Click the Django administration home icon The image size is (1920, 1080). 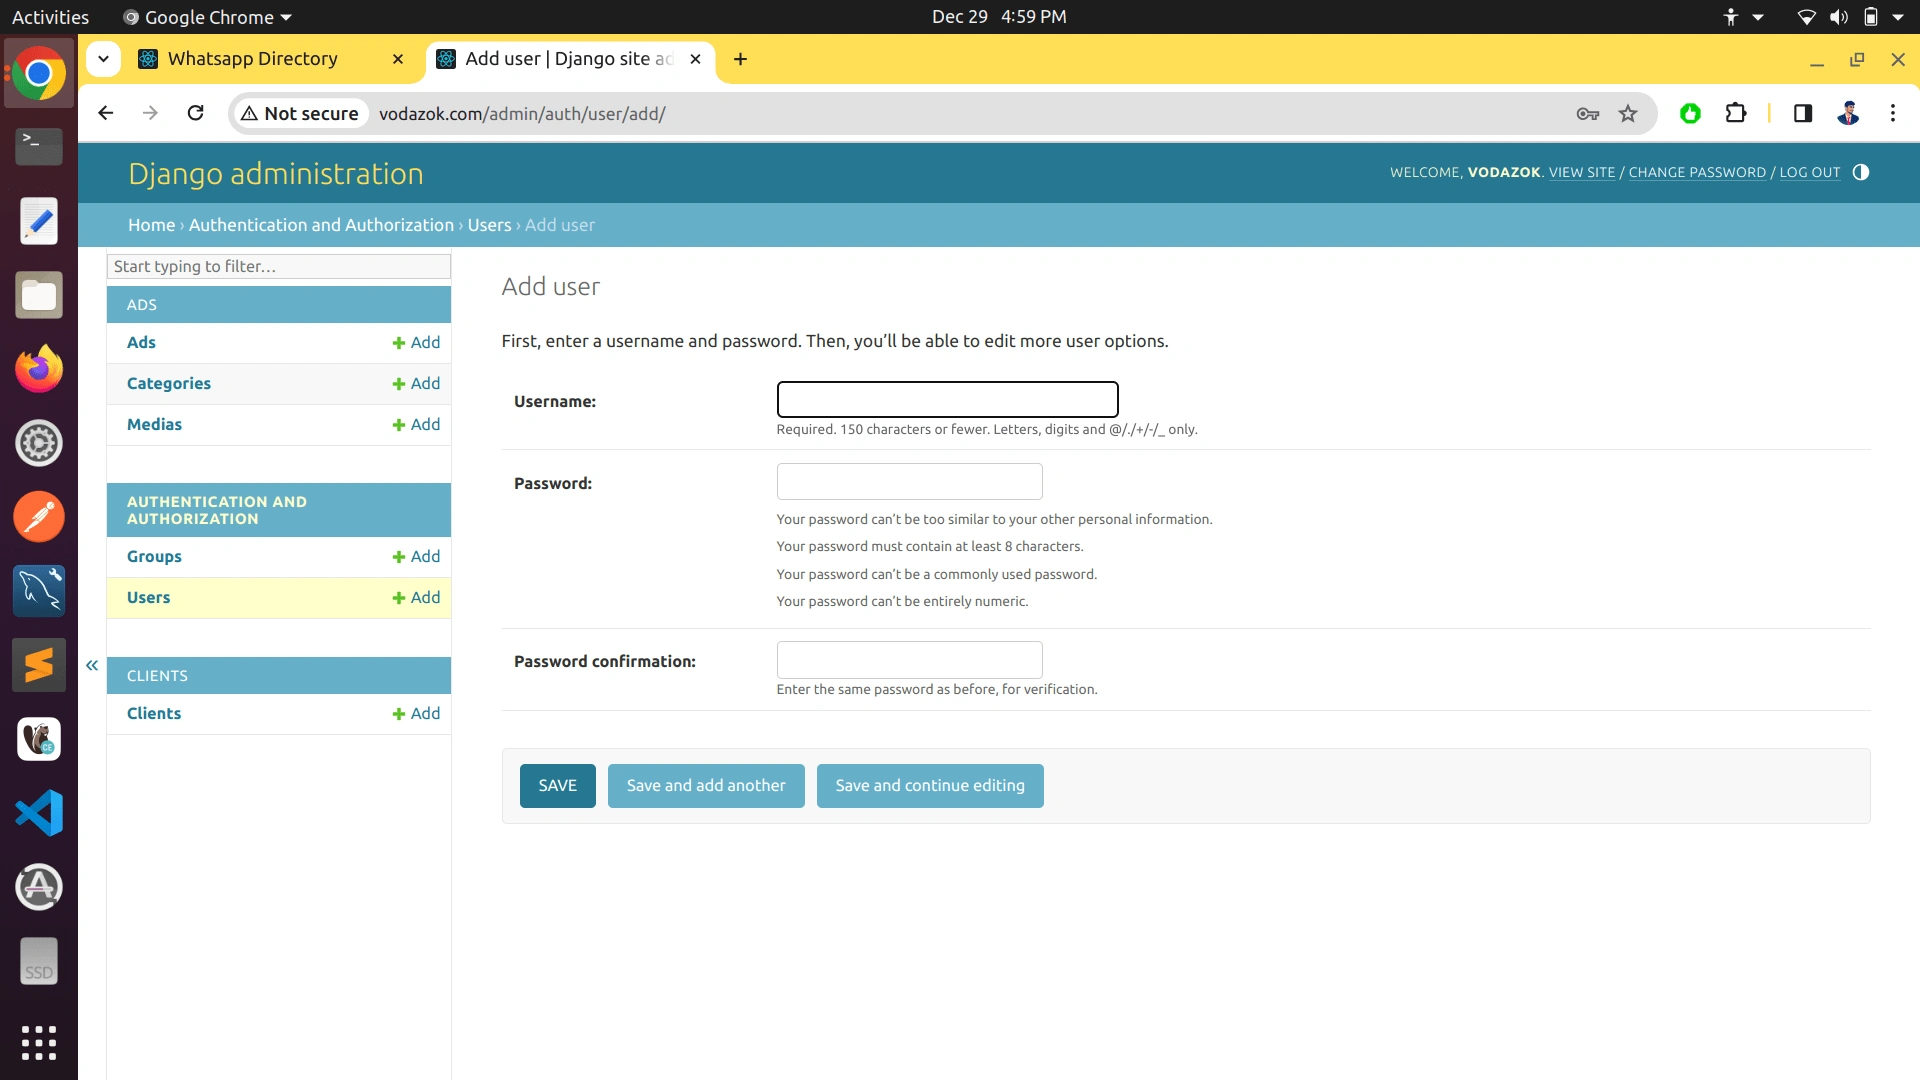tap(276, 173)
